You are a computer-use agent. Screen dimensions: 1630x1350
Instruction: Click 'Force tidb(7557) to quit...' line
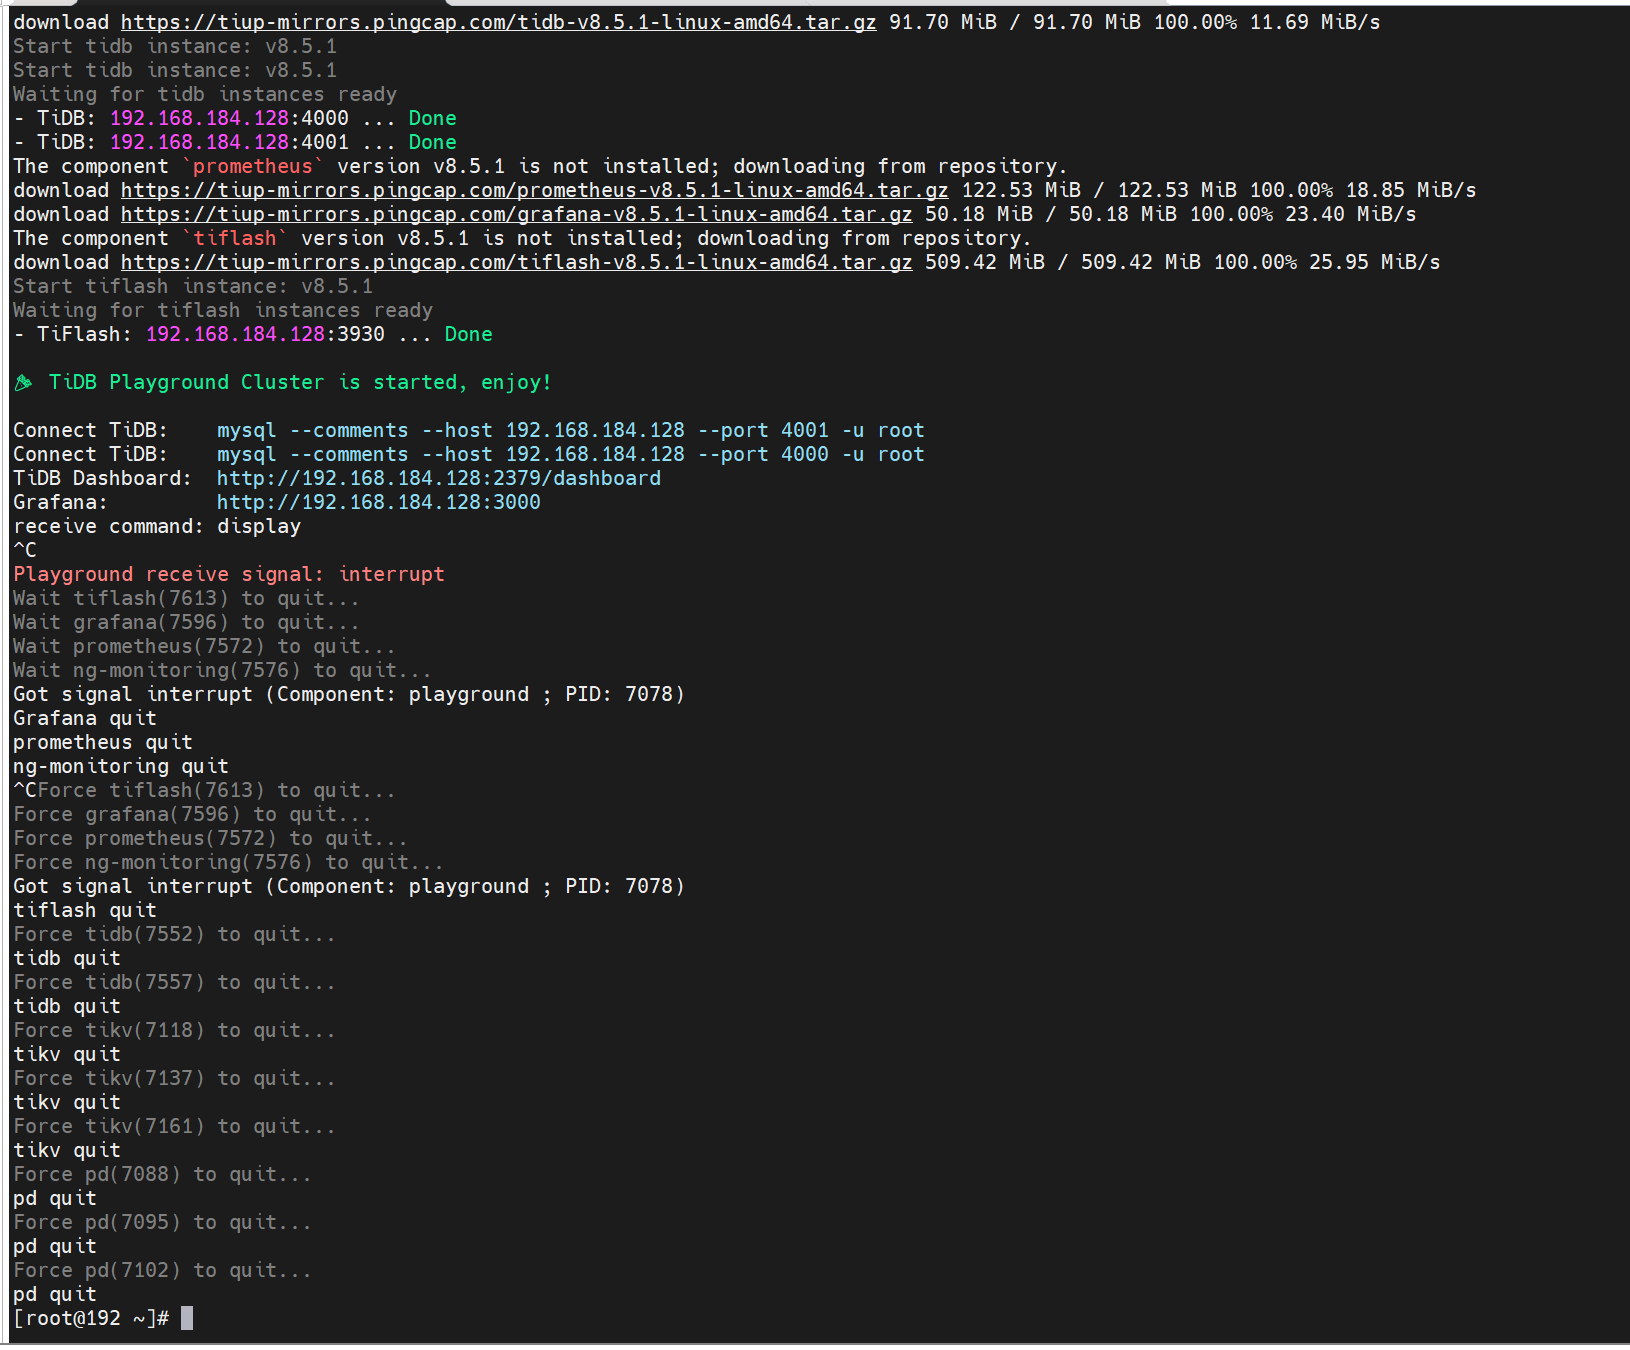(174, 982)
